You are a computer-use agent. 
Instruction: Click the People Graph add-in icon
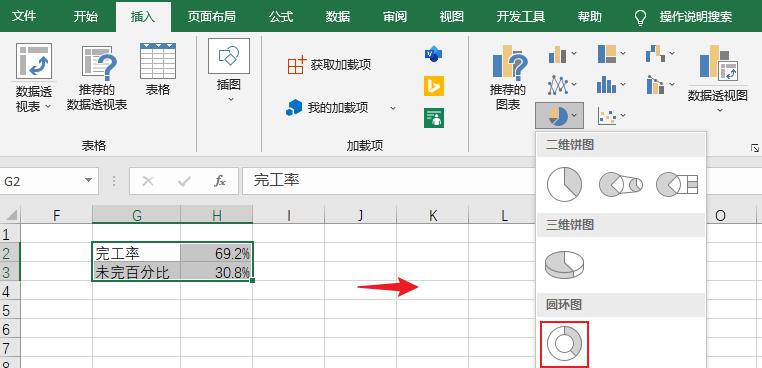click(x=433, y=118)
